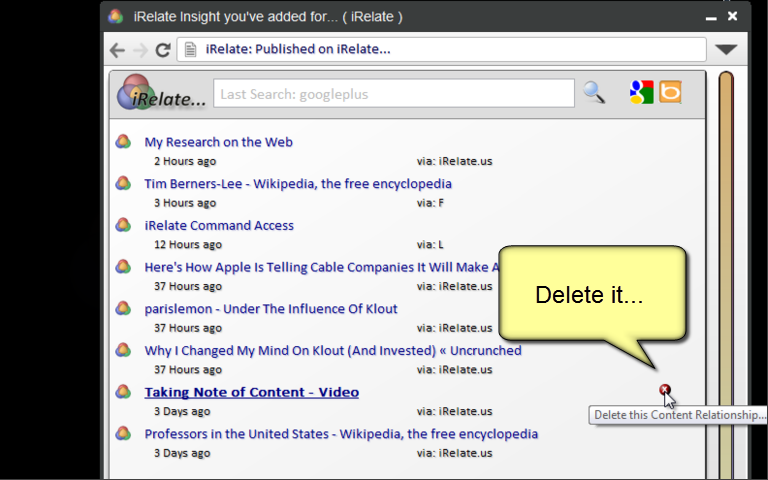The width and height of the screenshot is (768, 480).
Task: Click the icon beside My Research on the Web
Action: point(123,142)
